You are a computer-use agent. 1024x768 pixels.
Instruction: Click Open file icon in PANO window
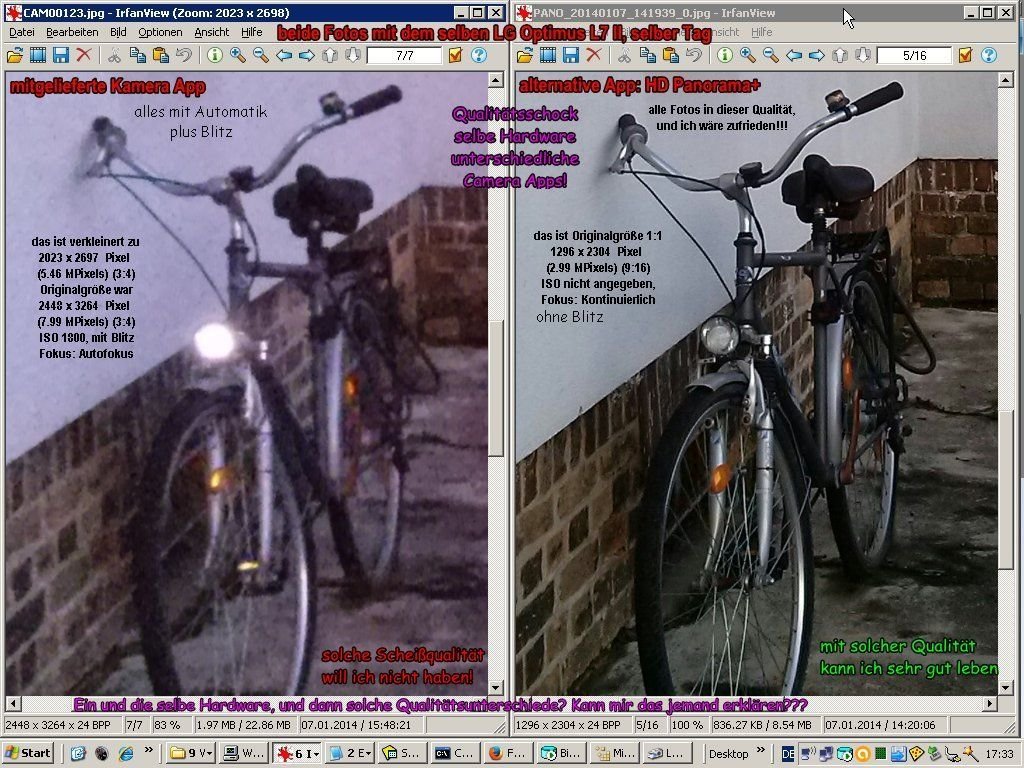coord(524,56)
